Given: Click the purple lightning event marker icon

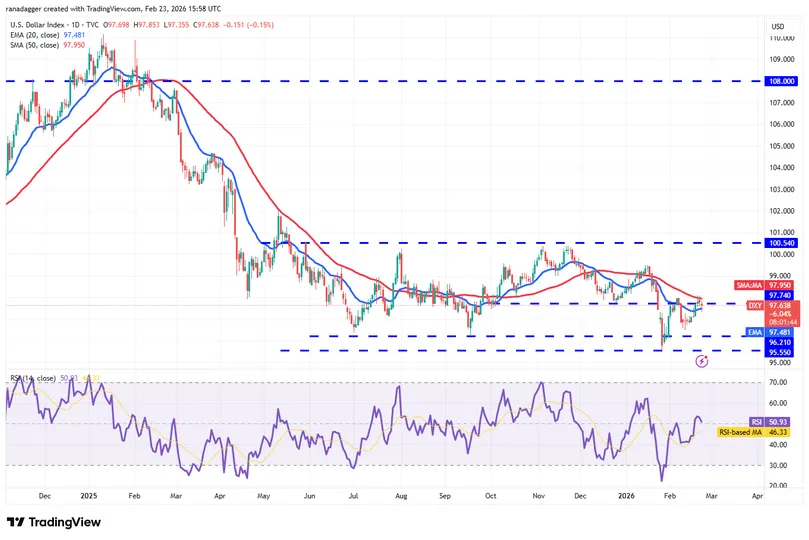Looking at the screenshot, I should click(702, 362).
